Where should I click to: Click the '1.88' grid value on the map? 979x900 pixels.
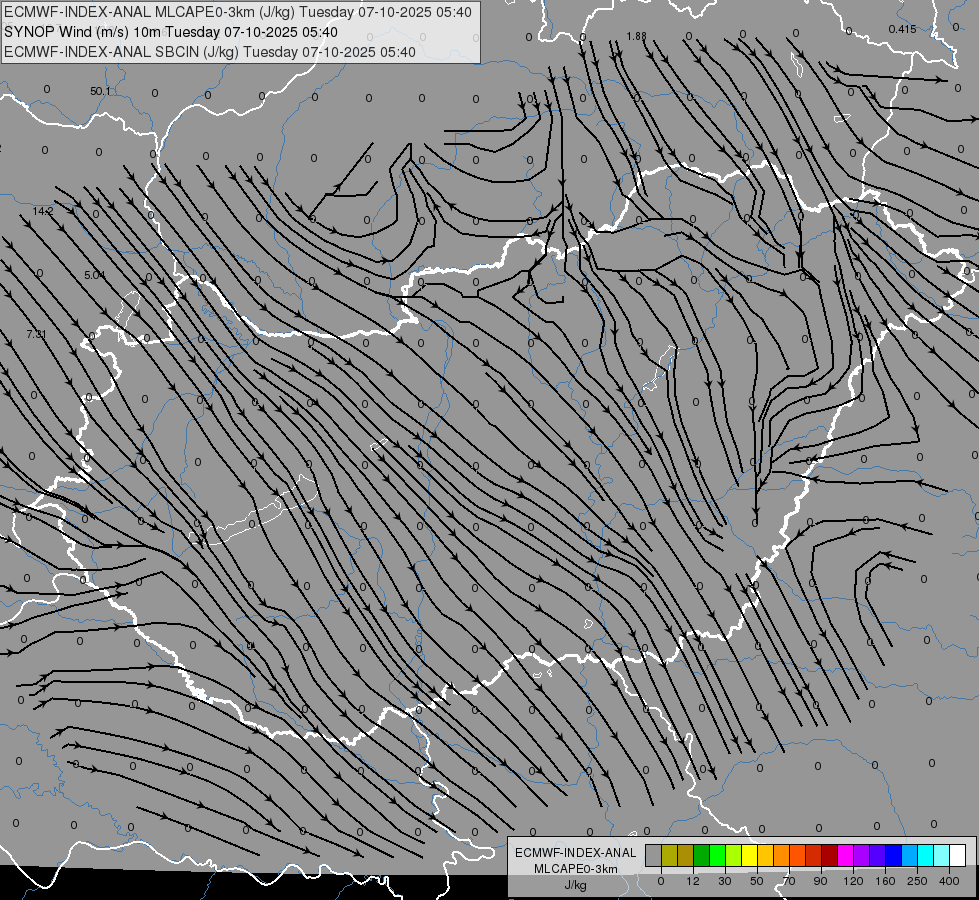pos(636,36)
